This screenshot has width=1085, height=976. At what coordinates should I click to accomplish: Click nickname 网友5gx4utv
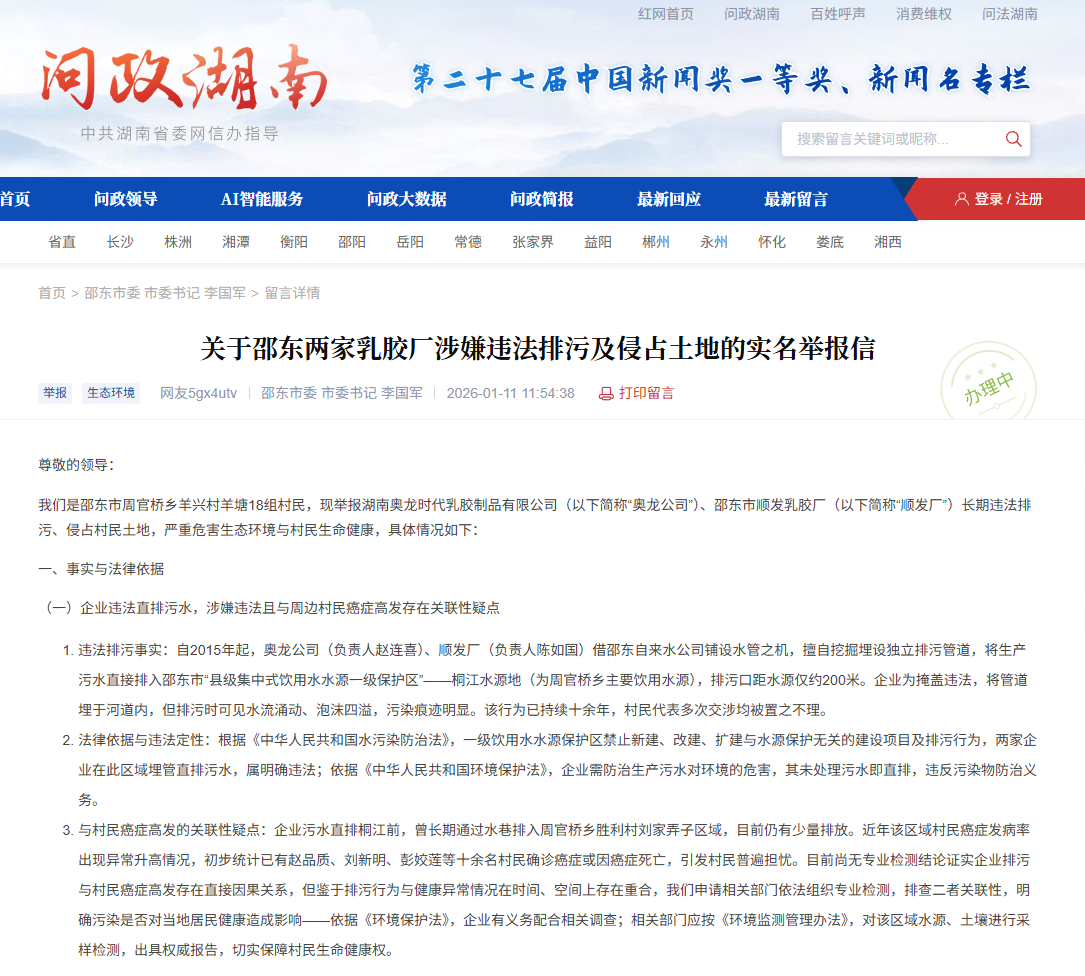(x=201, y=393)
